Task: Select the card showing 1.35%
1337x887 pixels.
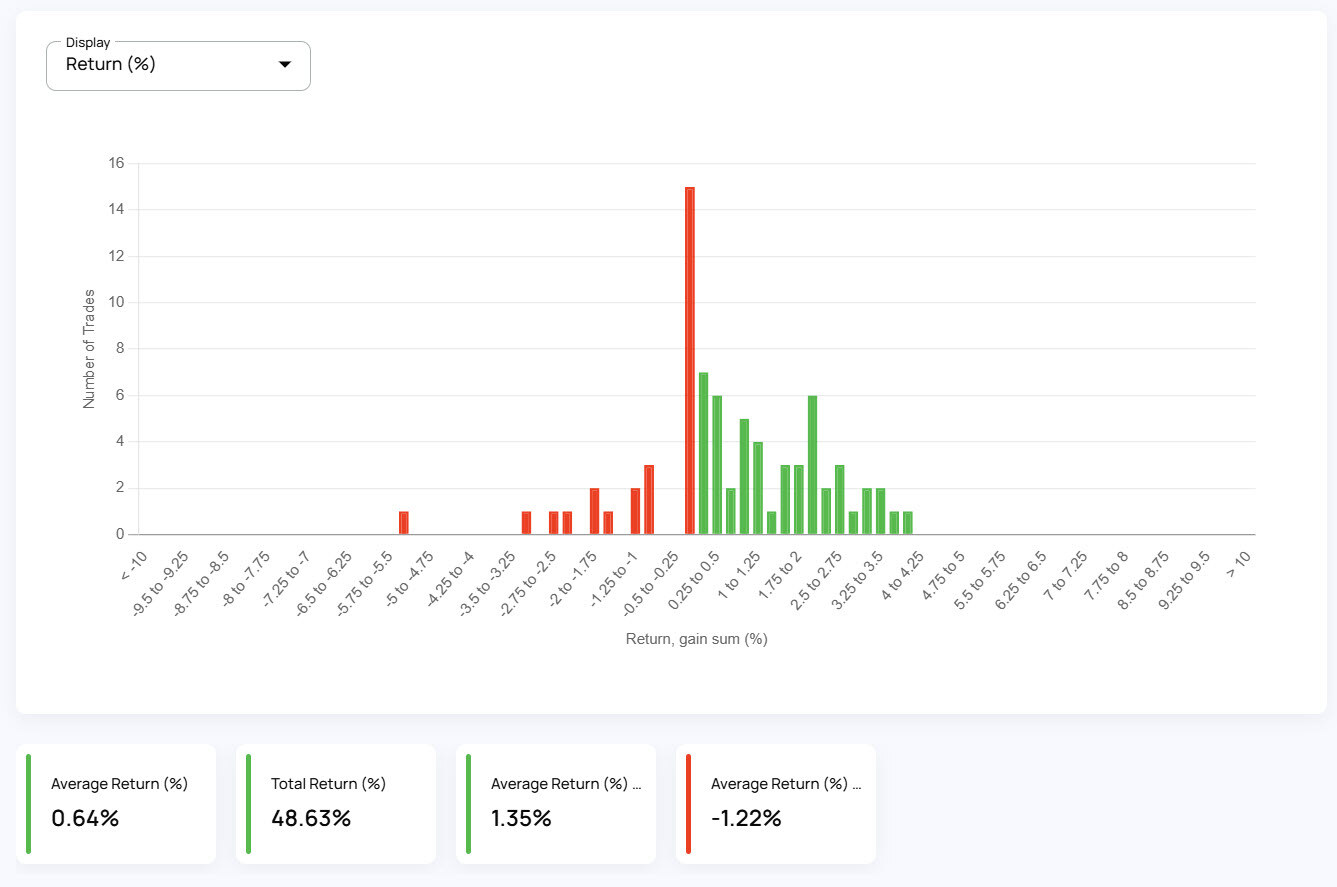Action: tap(556, 804)
